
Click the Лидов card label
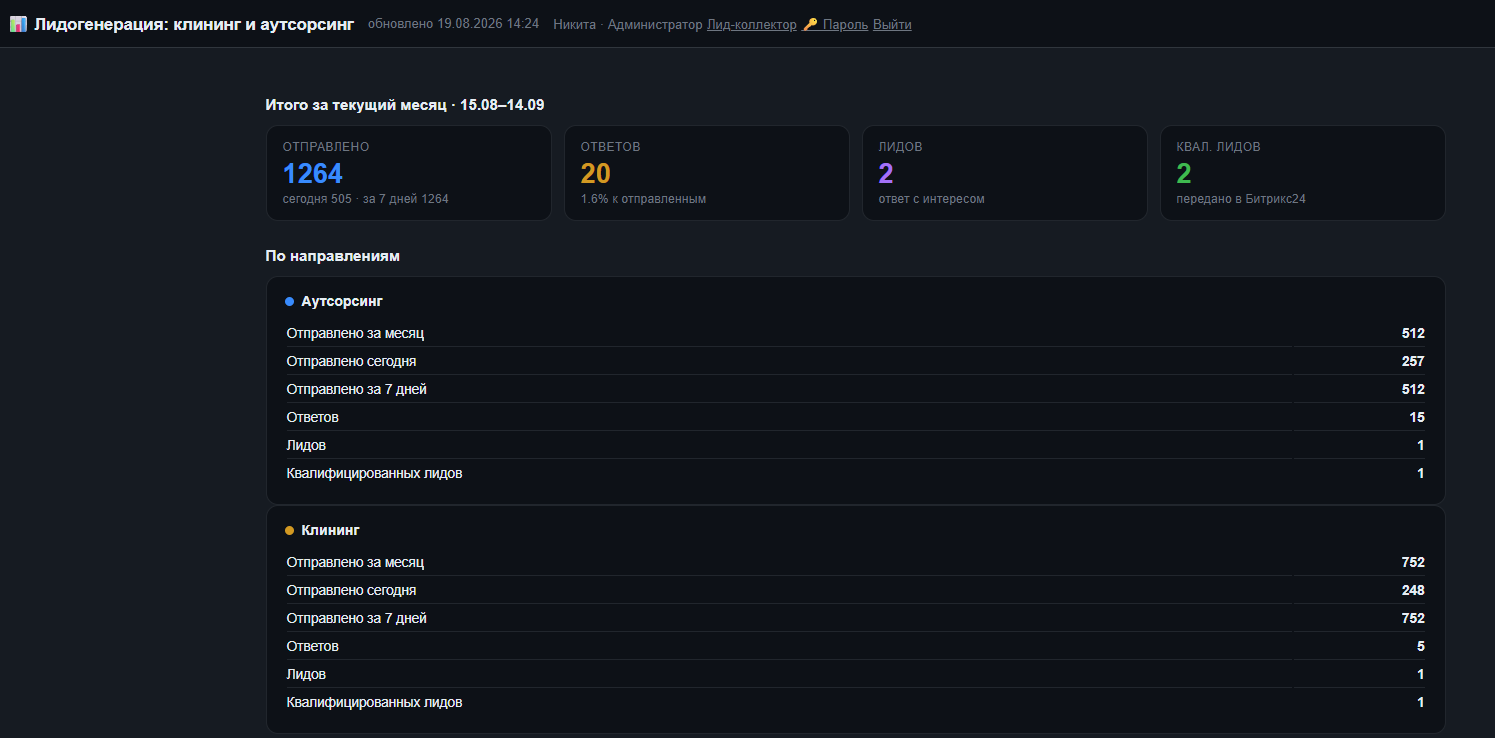pos(900,146)
